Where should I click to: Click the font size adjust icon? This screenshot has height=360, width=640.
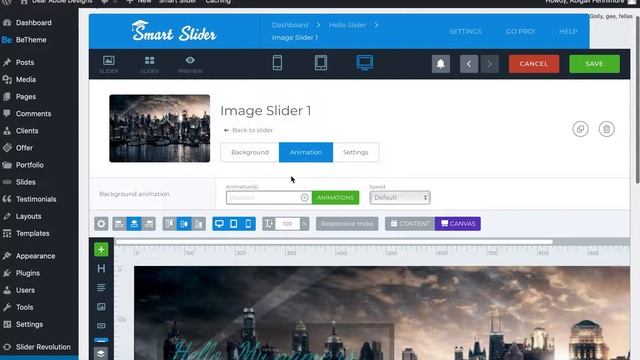(x=269, y=224)
